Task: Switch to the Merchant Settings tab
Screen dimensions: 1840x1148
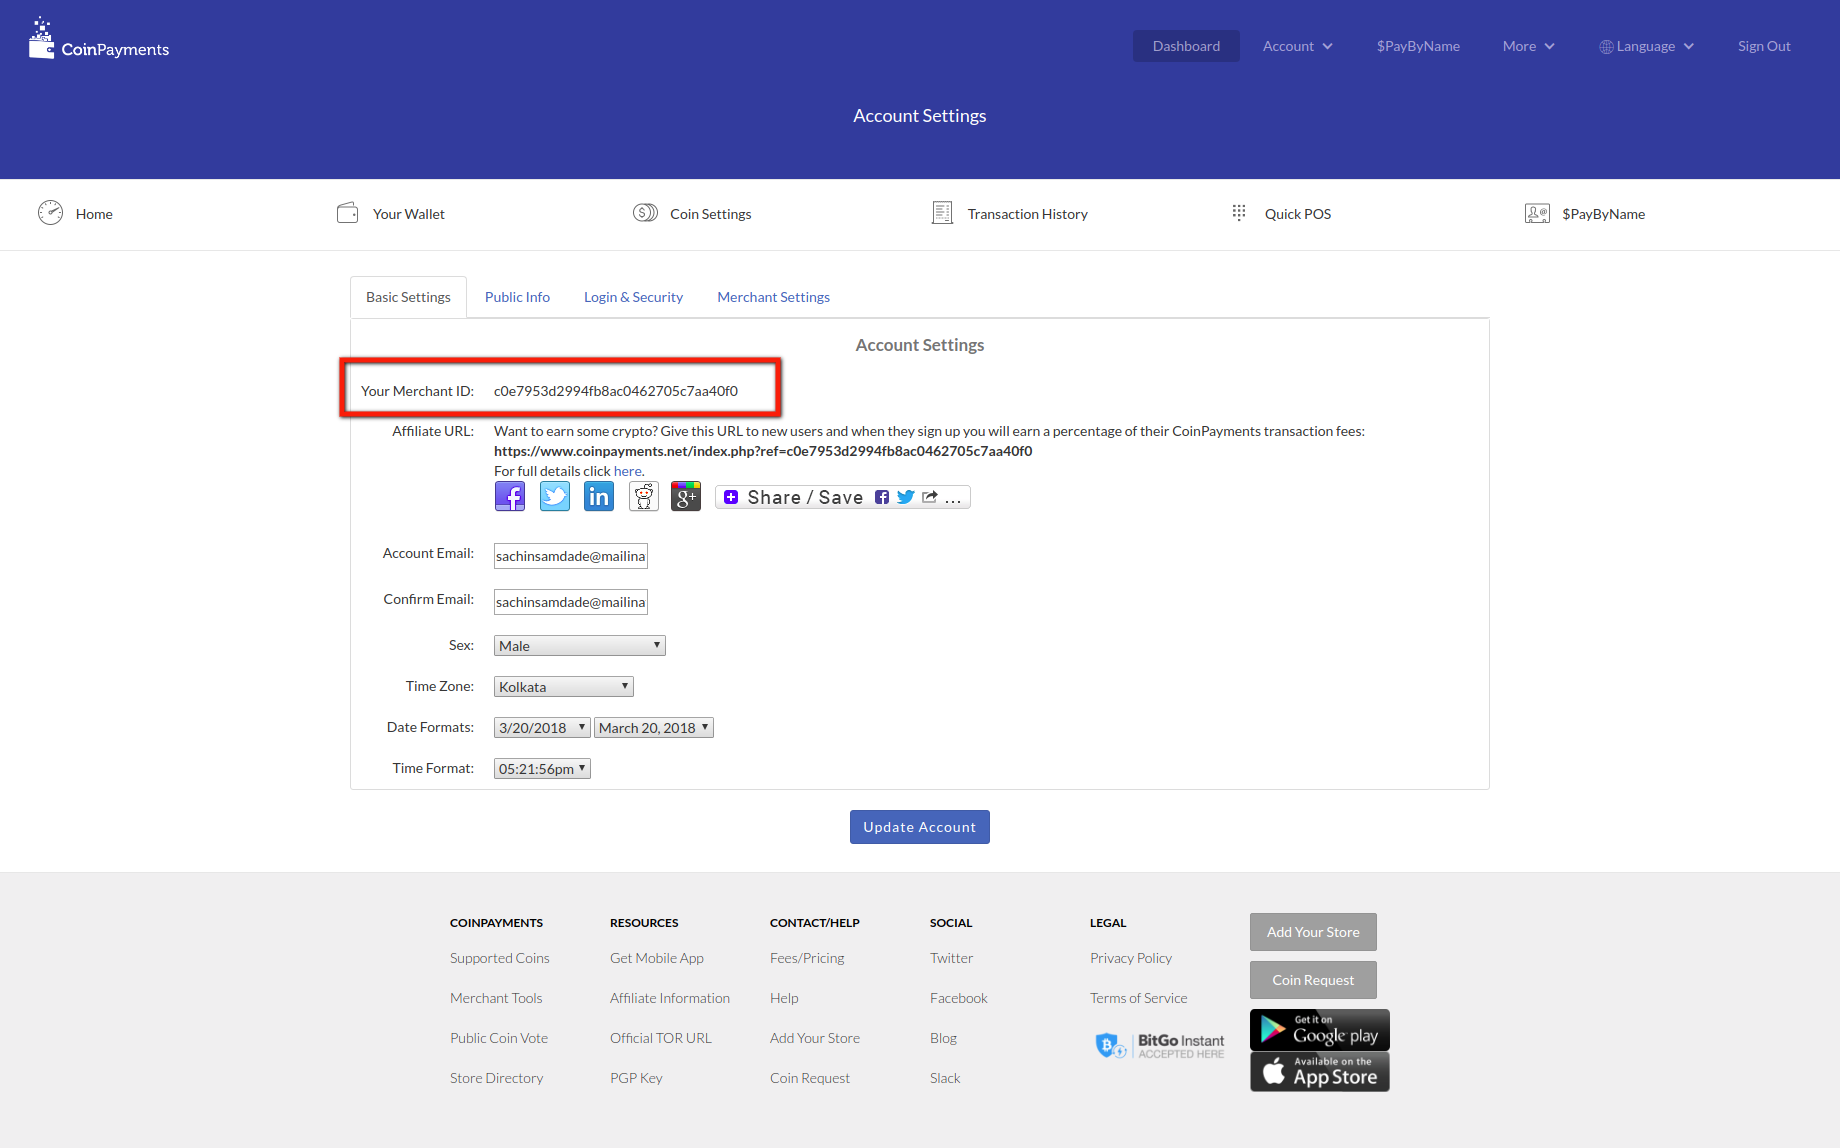Action: coord(773,297)
